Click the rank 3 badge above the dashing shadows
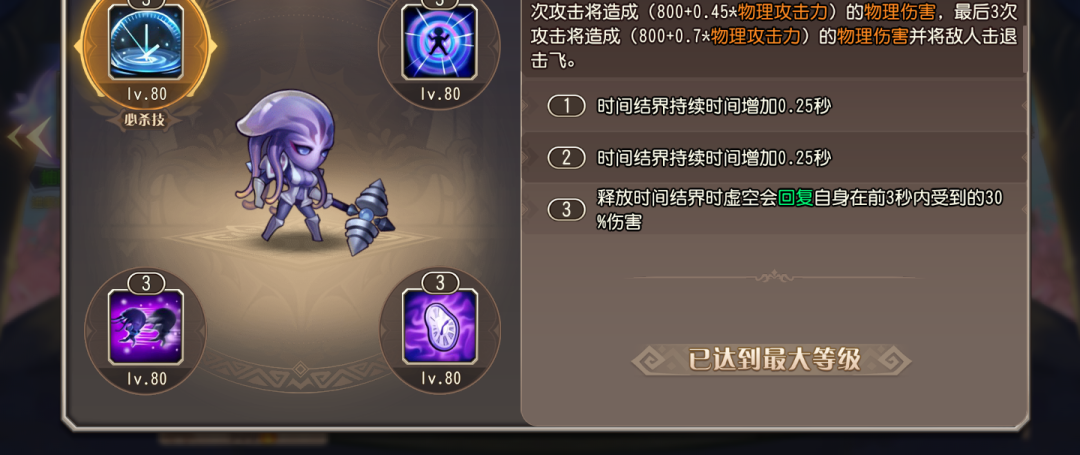This screenshot has width=1080, height=455. (x=146, y=283)
